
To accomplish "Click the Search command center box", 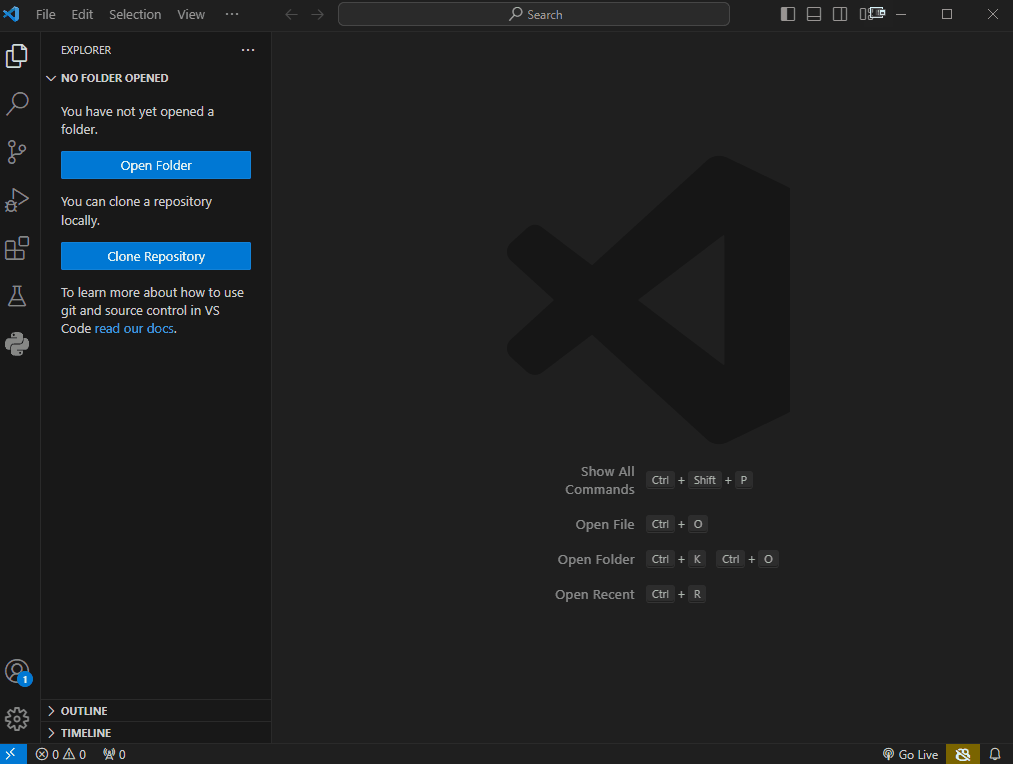I will point(534,14).
